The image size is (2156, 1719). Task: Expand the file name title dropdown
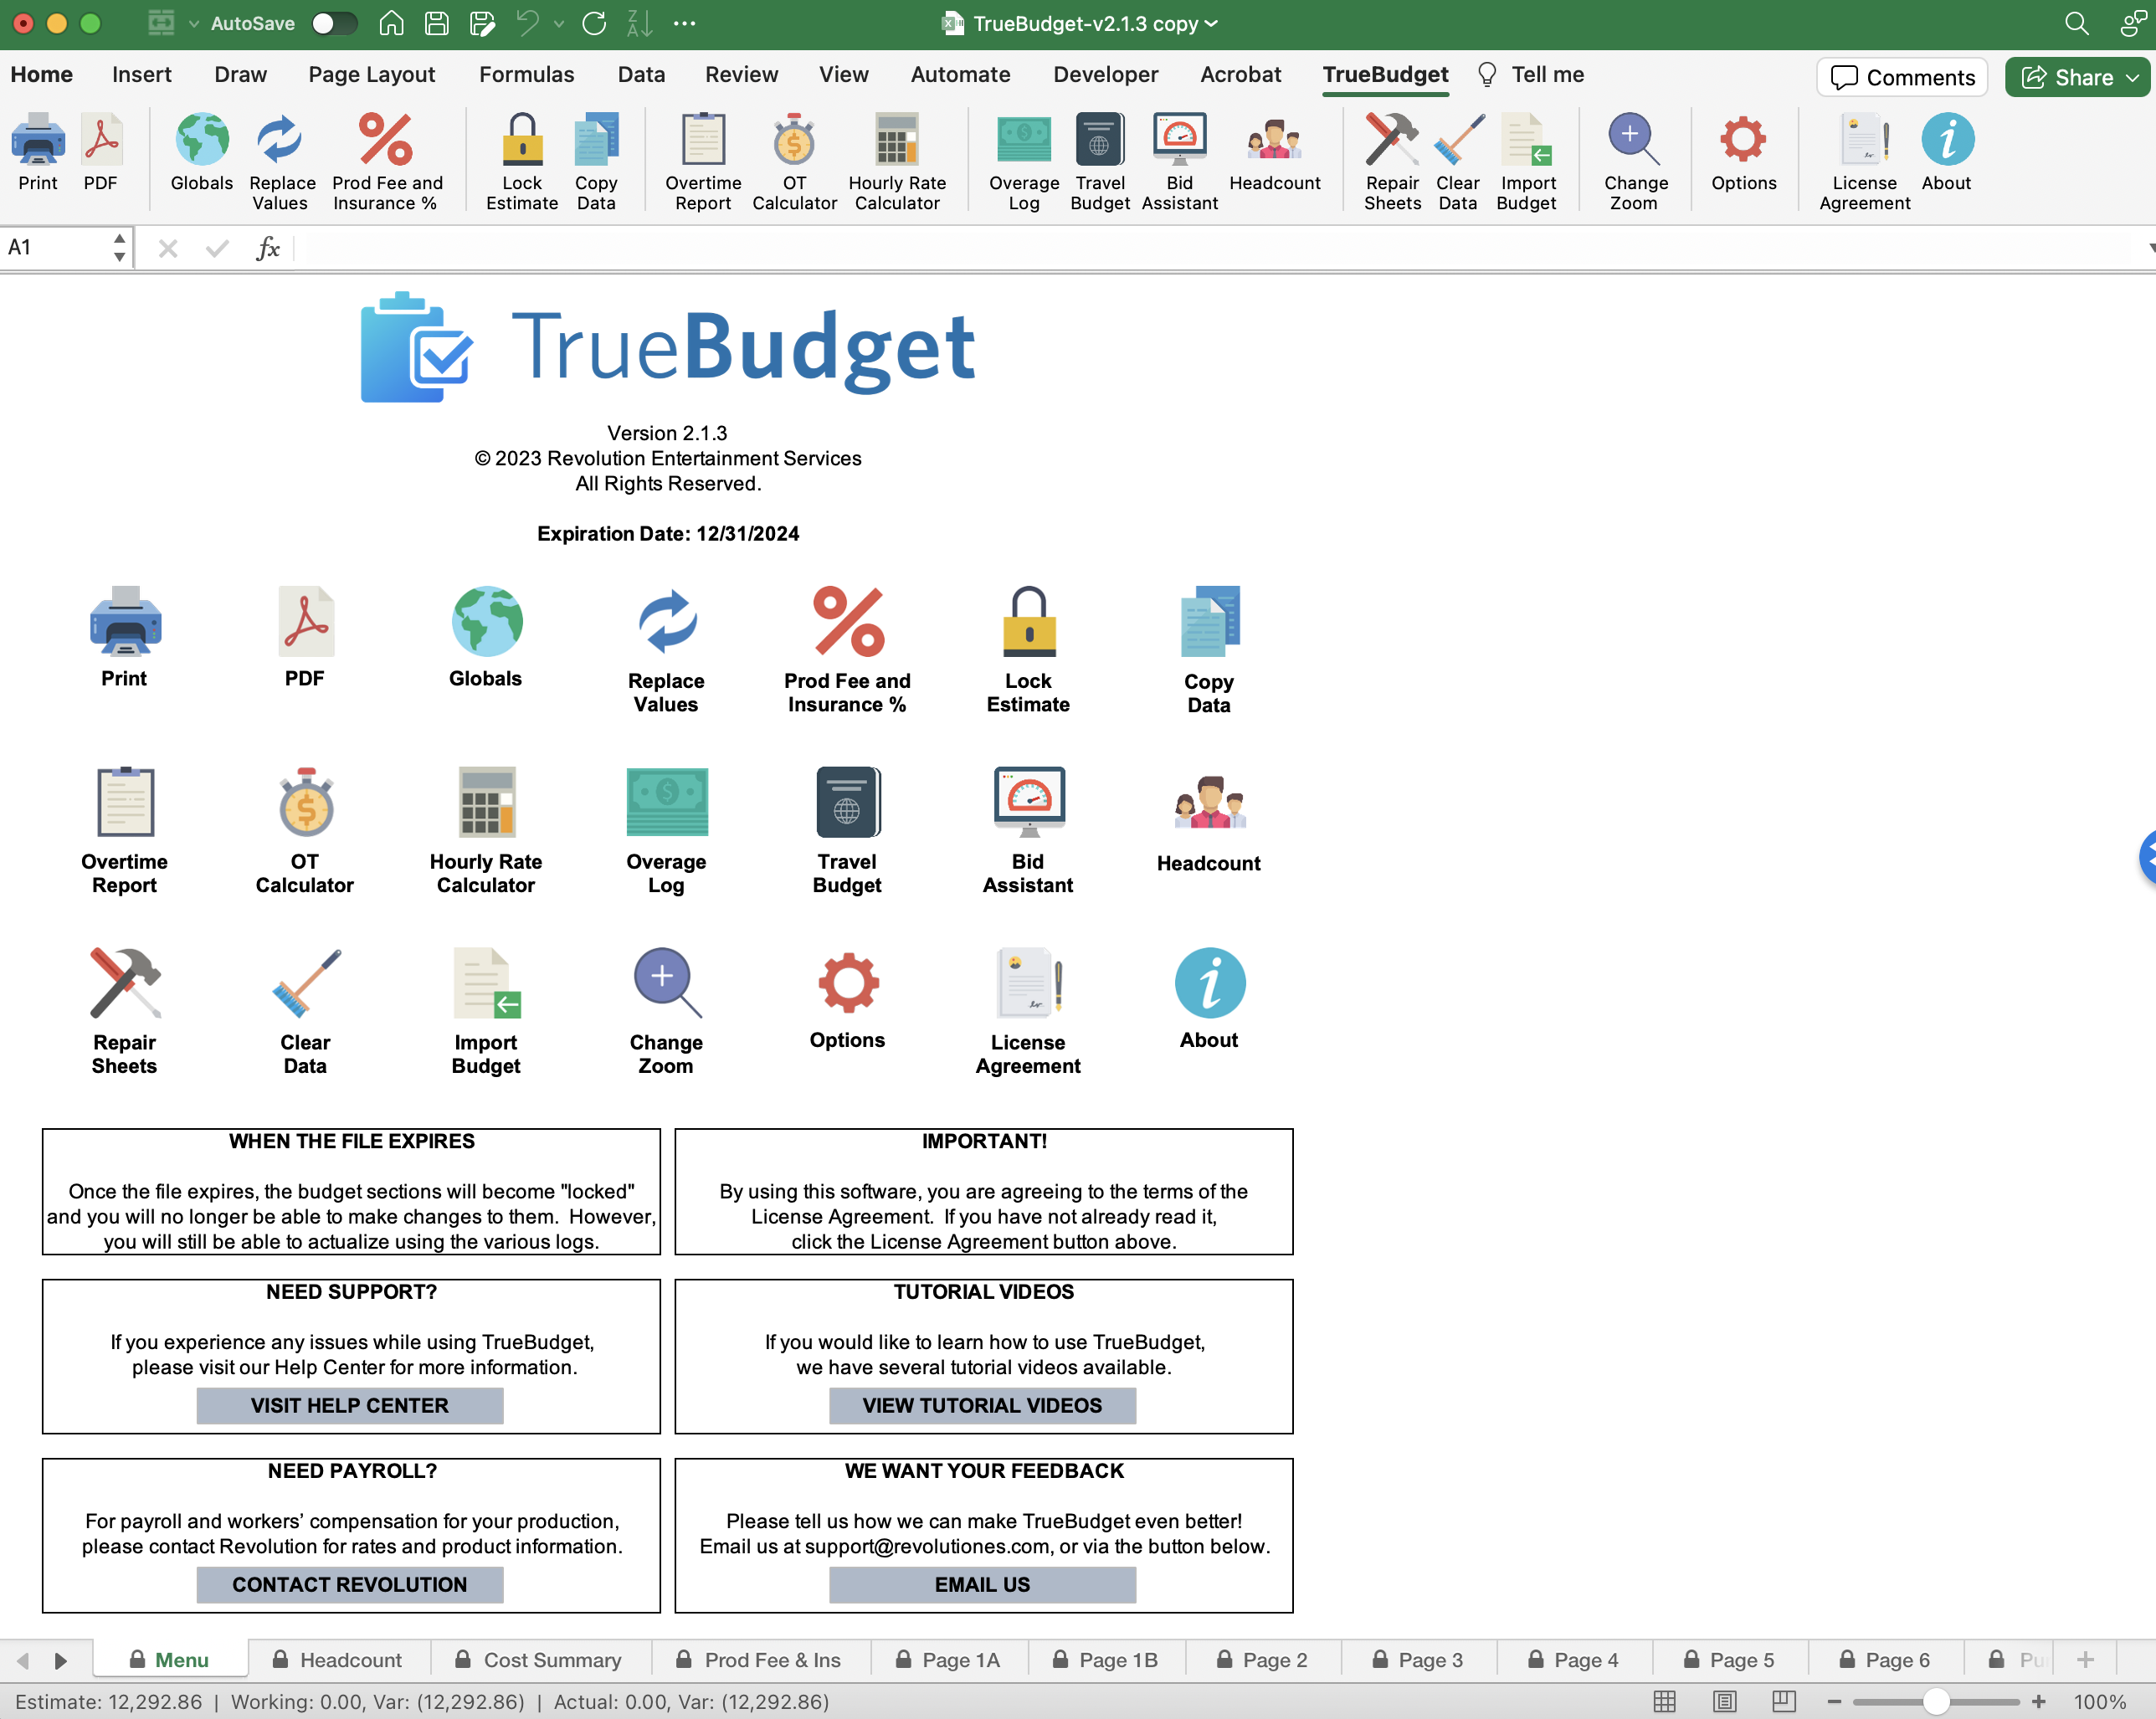click(1212, 24)
